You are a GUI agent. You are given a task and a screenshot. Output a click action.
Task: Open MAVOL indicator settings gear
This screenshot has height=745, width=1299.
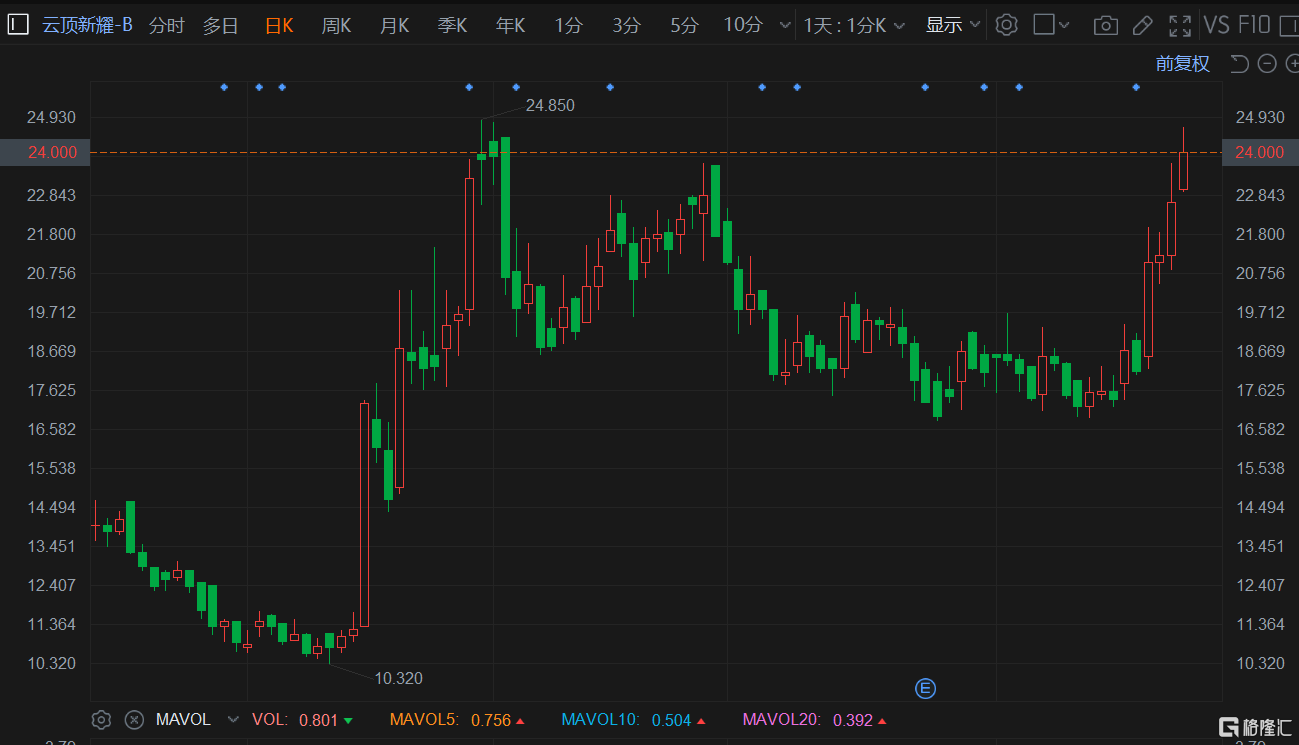[x=101, y=719]
